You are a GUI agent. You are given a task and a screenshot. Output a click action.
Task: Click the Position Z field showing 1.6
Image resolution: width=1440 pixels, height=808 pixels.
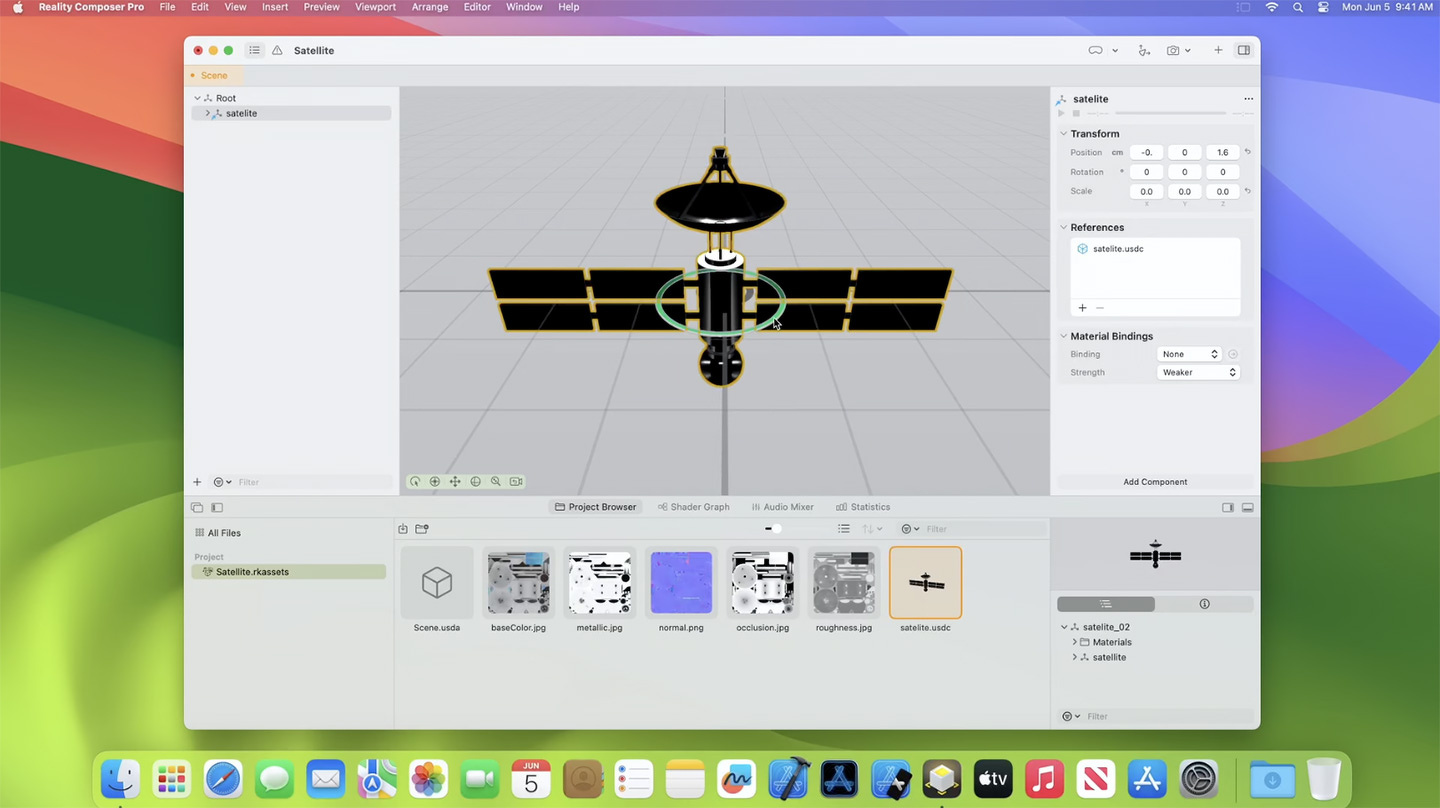[x=1222, y=152]
